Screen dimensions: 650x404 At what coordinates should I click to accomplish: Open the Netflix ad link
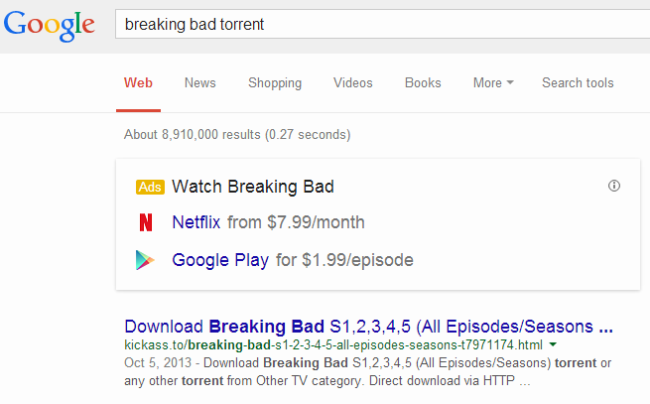click(x=197, y=222)
